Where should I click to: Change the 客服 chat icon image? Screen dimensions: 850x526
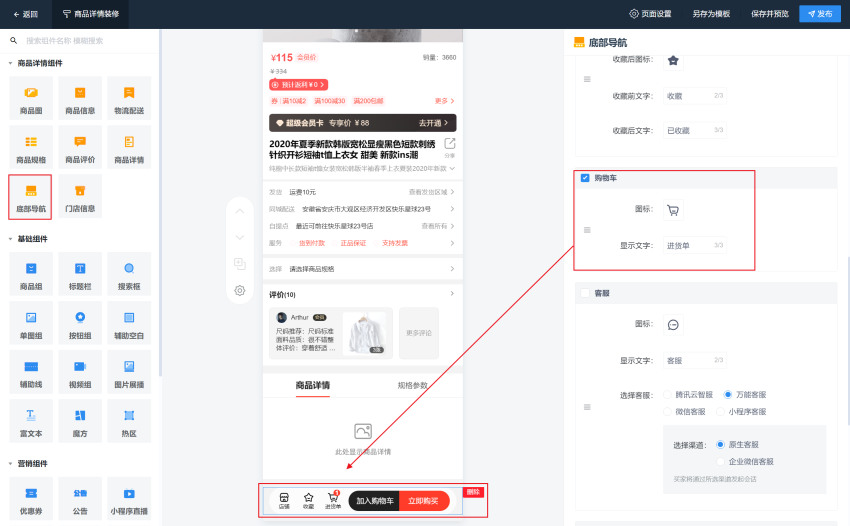point(673,325)
